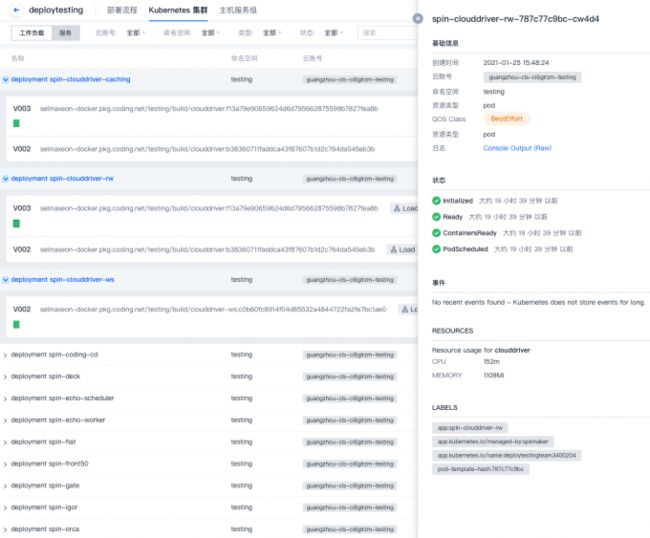Open Console Output (Raw) log link

(x=517, y=148)
